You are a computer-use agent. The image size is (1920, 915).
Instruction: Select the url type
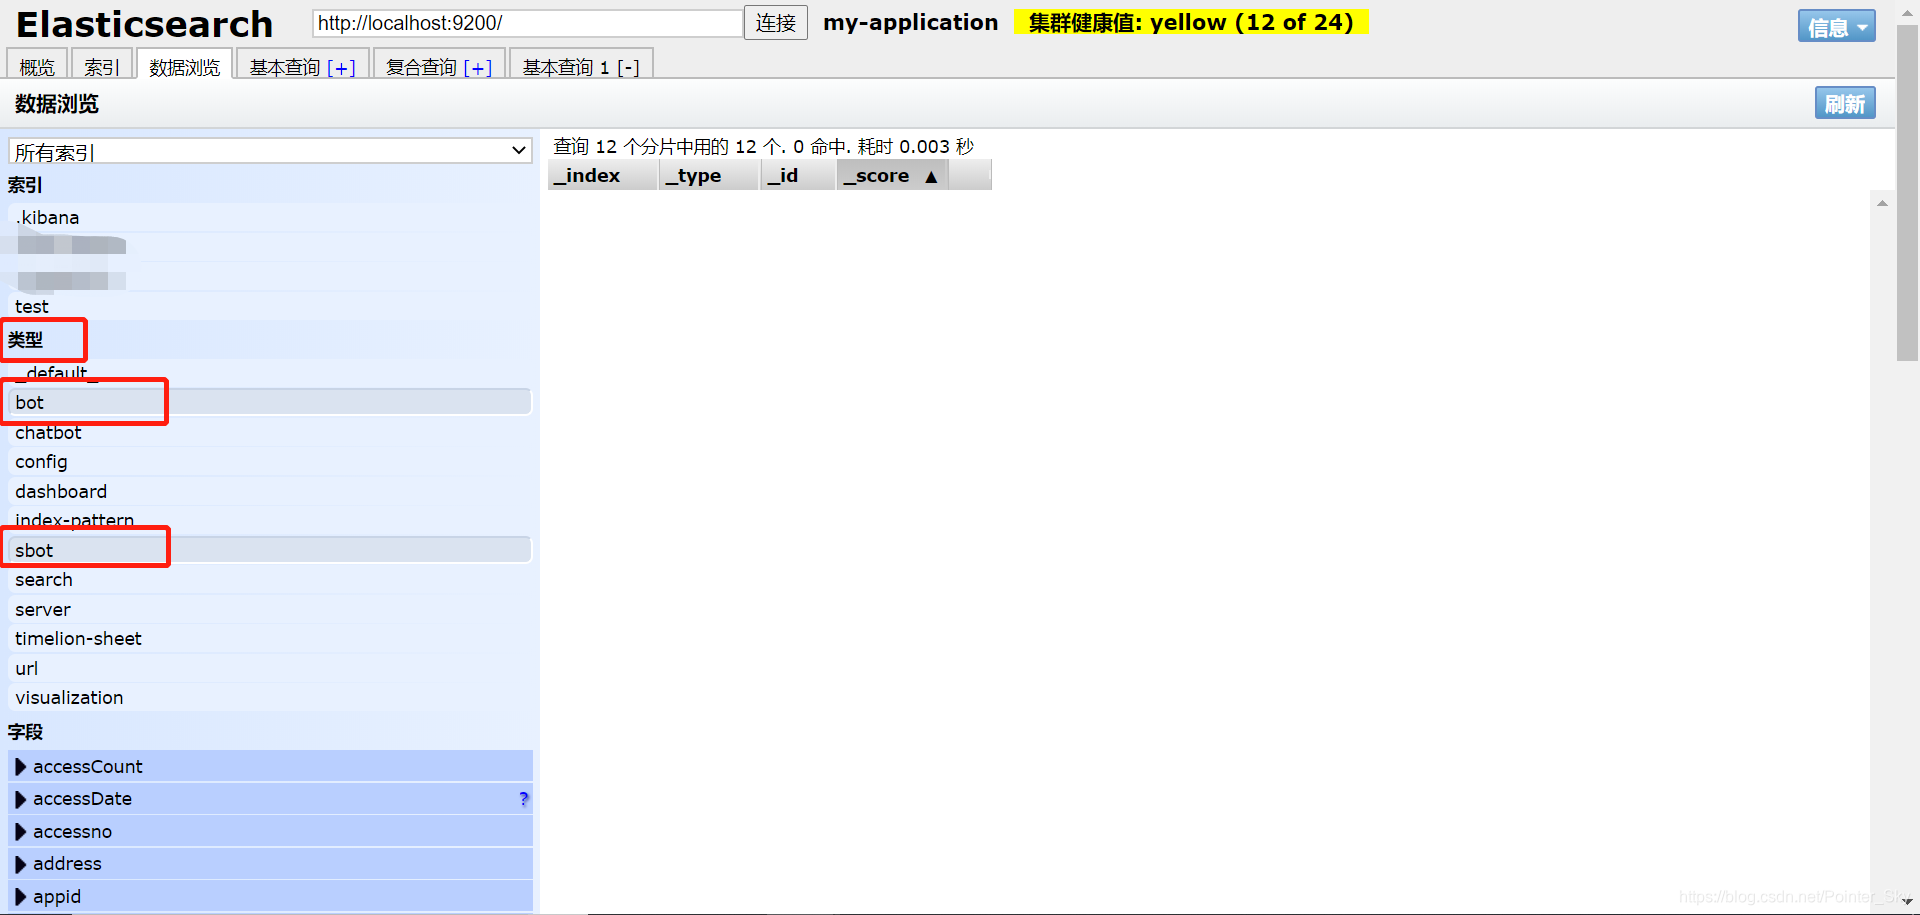tap(270, 668)
